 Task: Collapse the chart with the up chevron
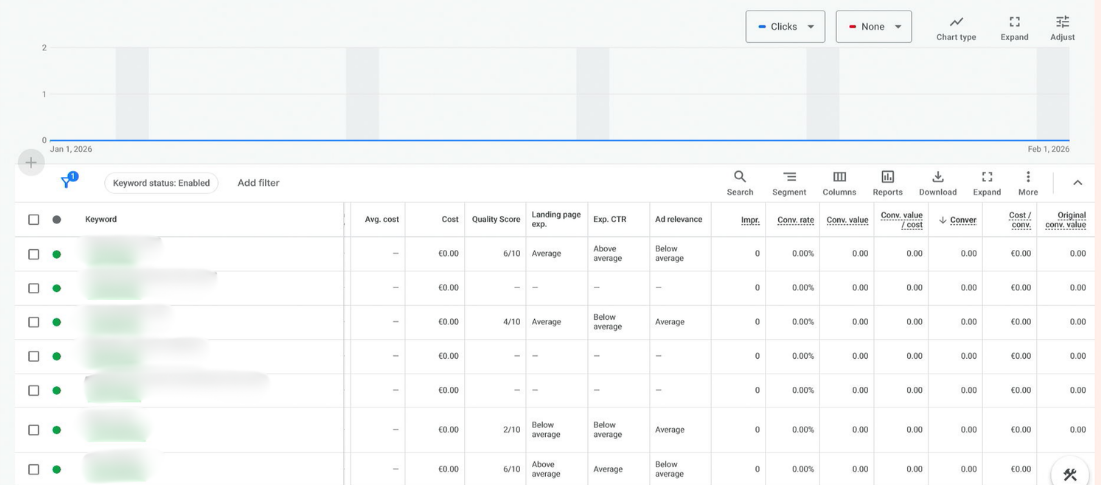[1077, 183]
